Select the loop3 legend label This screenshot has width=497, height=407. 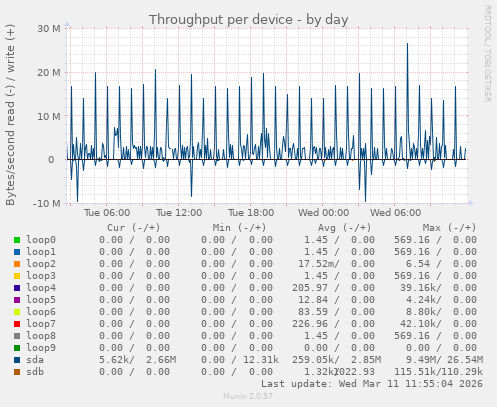coord(41,276)
